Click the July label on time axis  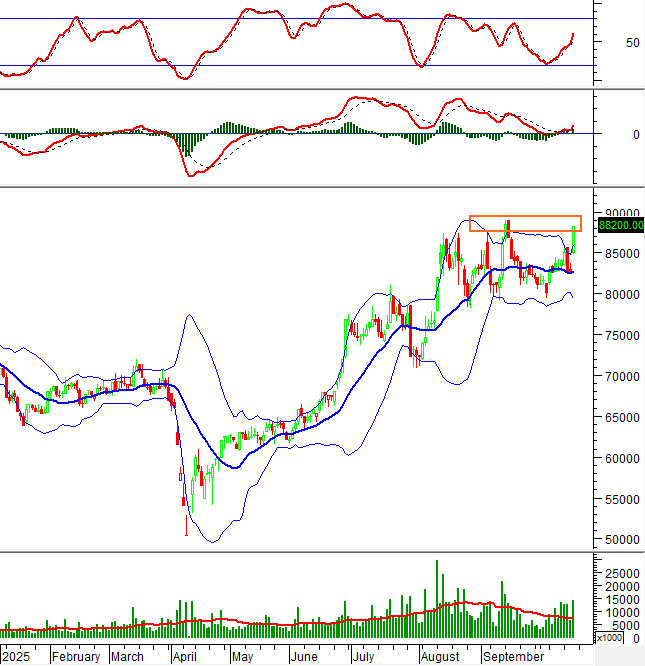tap(364, 657)
